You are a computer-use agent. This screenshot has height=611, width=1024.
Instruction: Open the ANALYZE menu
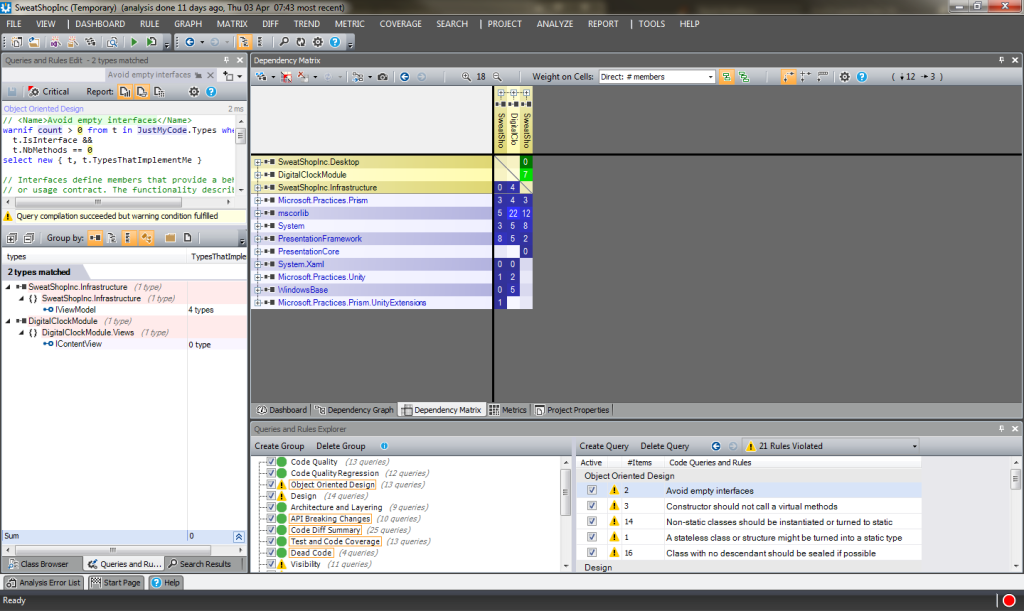[x=554, y=24]
